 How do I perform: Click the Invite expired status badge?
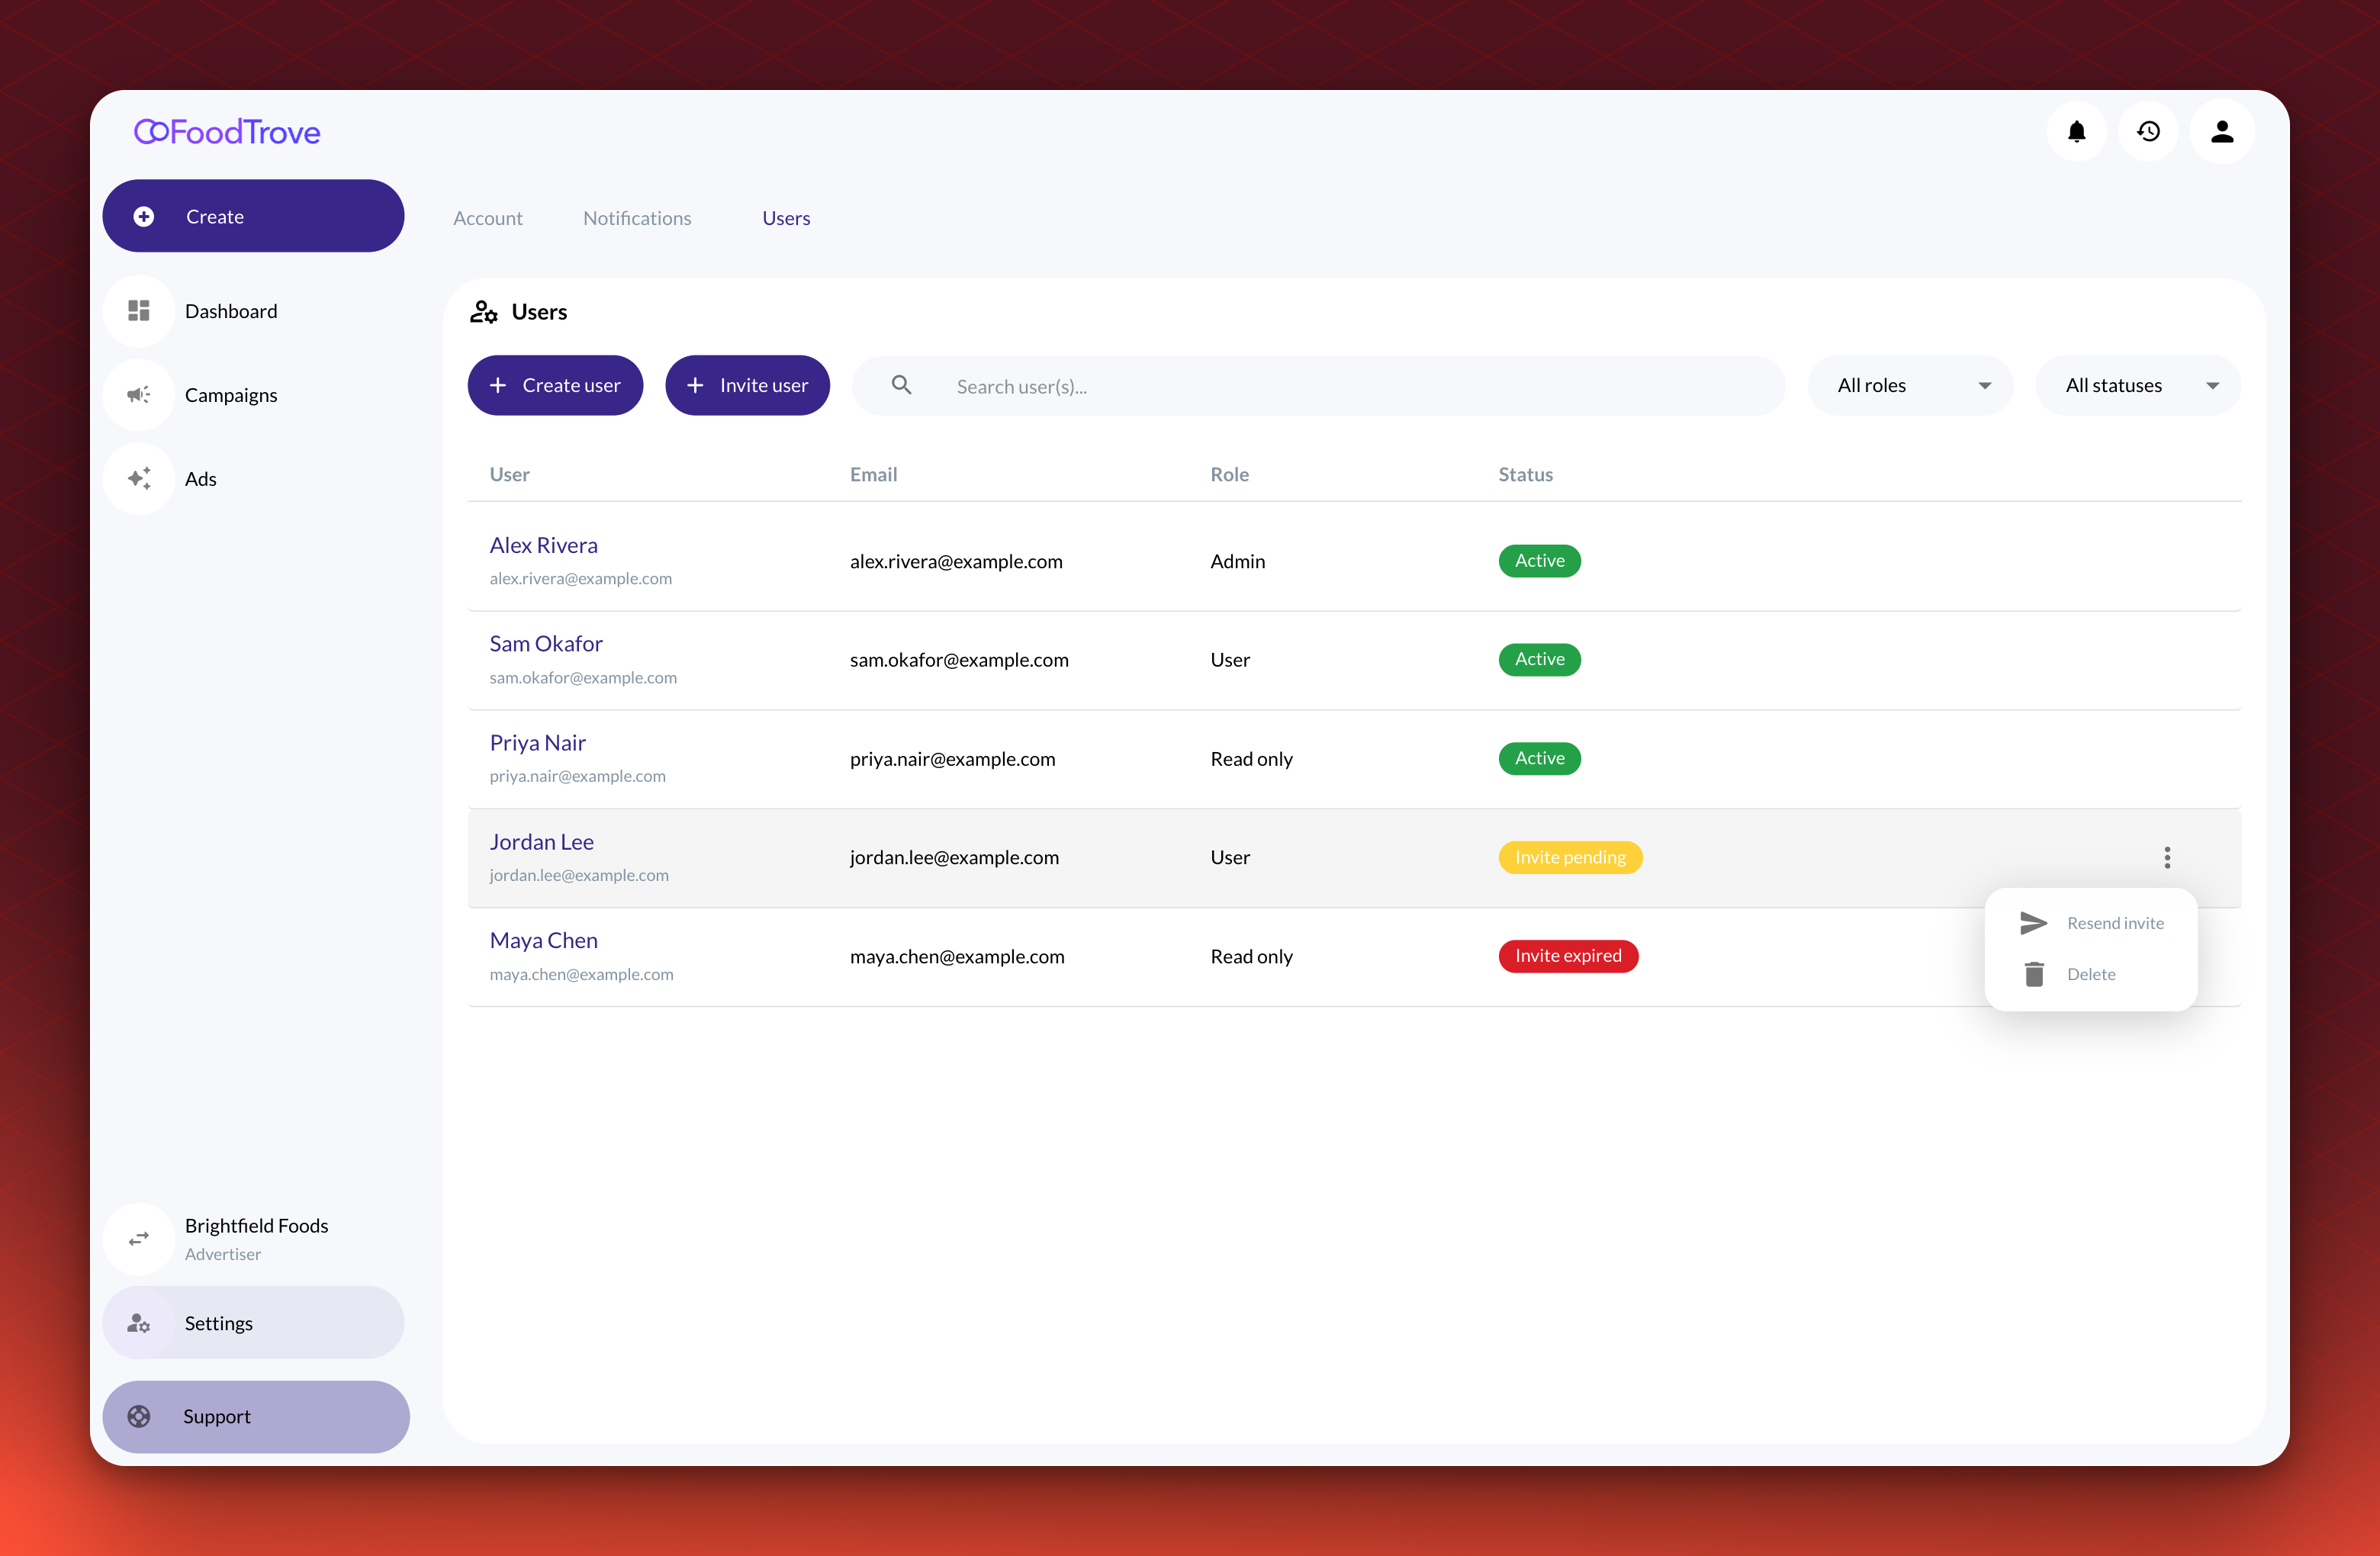[1568, 956]
